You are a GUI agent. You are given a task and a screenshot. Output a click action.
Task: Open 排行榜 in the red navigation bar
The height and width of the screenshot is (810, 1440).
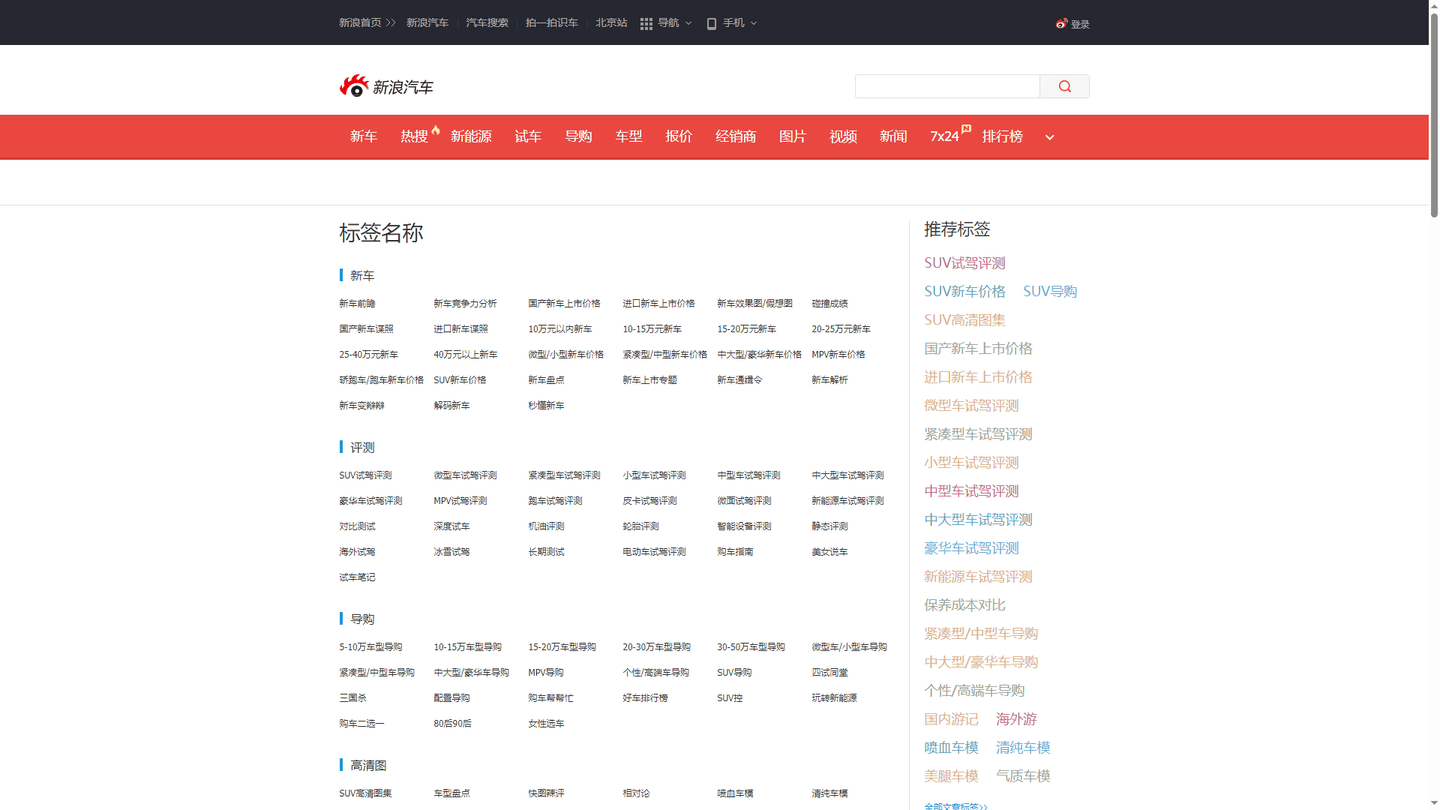tap(1002, 136)
